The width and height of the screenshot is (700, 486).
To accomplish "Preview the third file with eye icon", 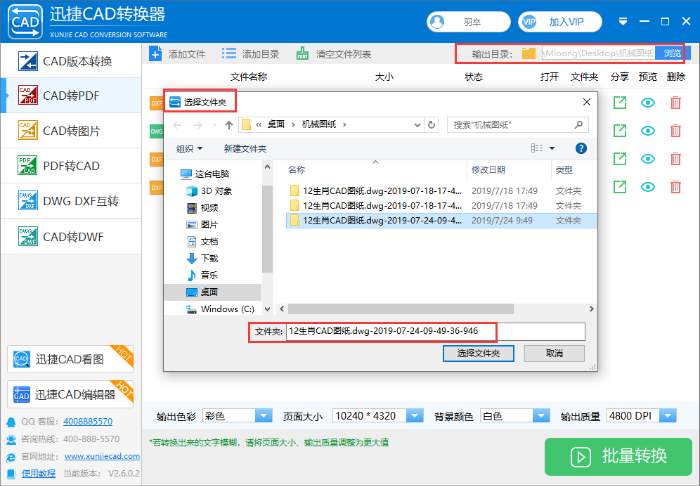I will pos(648,159).
